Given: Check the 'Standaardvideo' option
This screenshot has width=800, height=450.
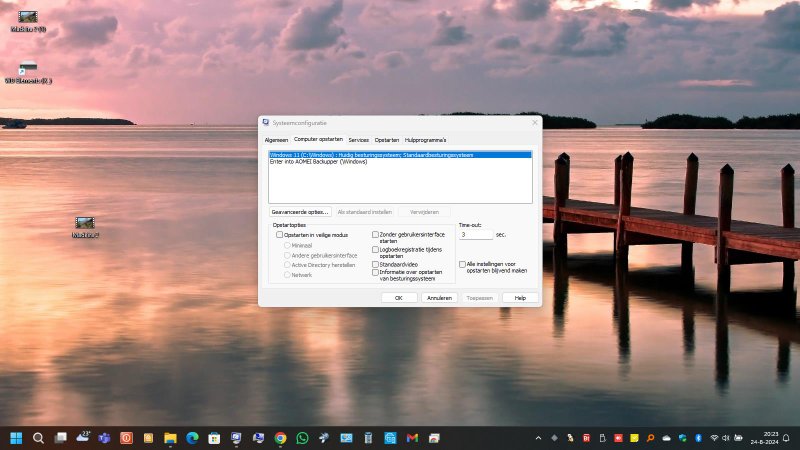Looking at the screenshot, I should [376, 265].
